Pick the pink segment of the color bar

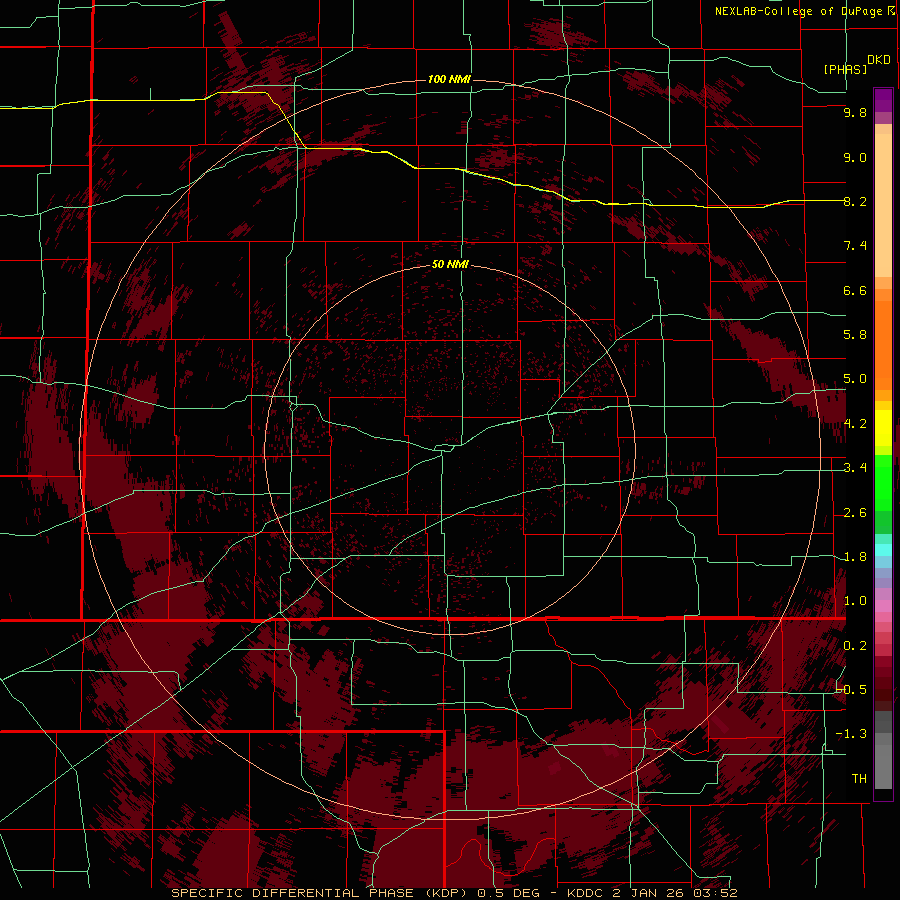pyautogui.click(x=883, y=606)
